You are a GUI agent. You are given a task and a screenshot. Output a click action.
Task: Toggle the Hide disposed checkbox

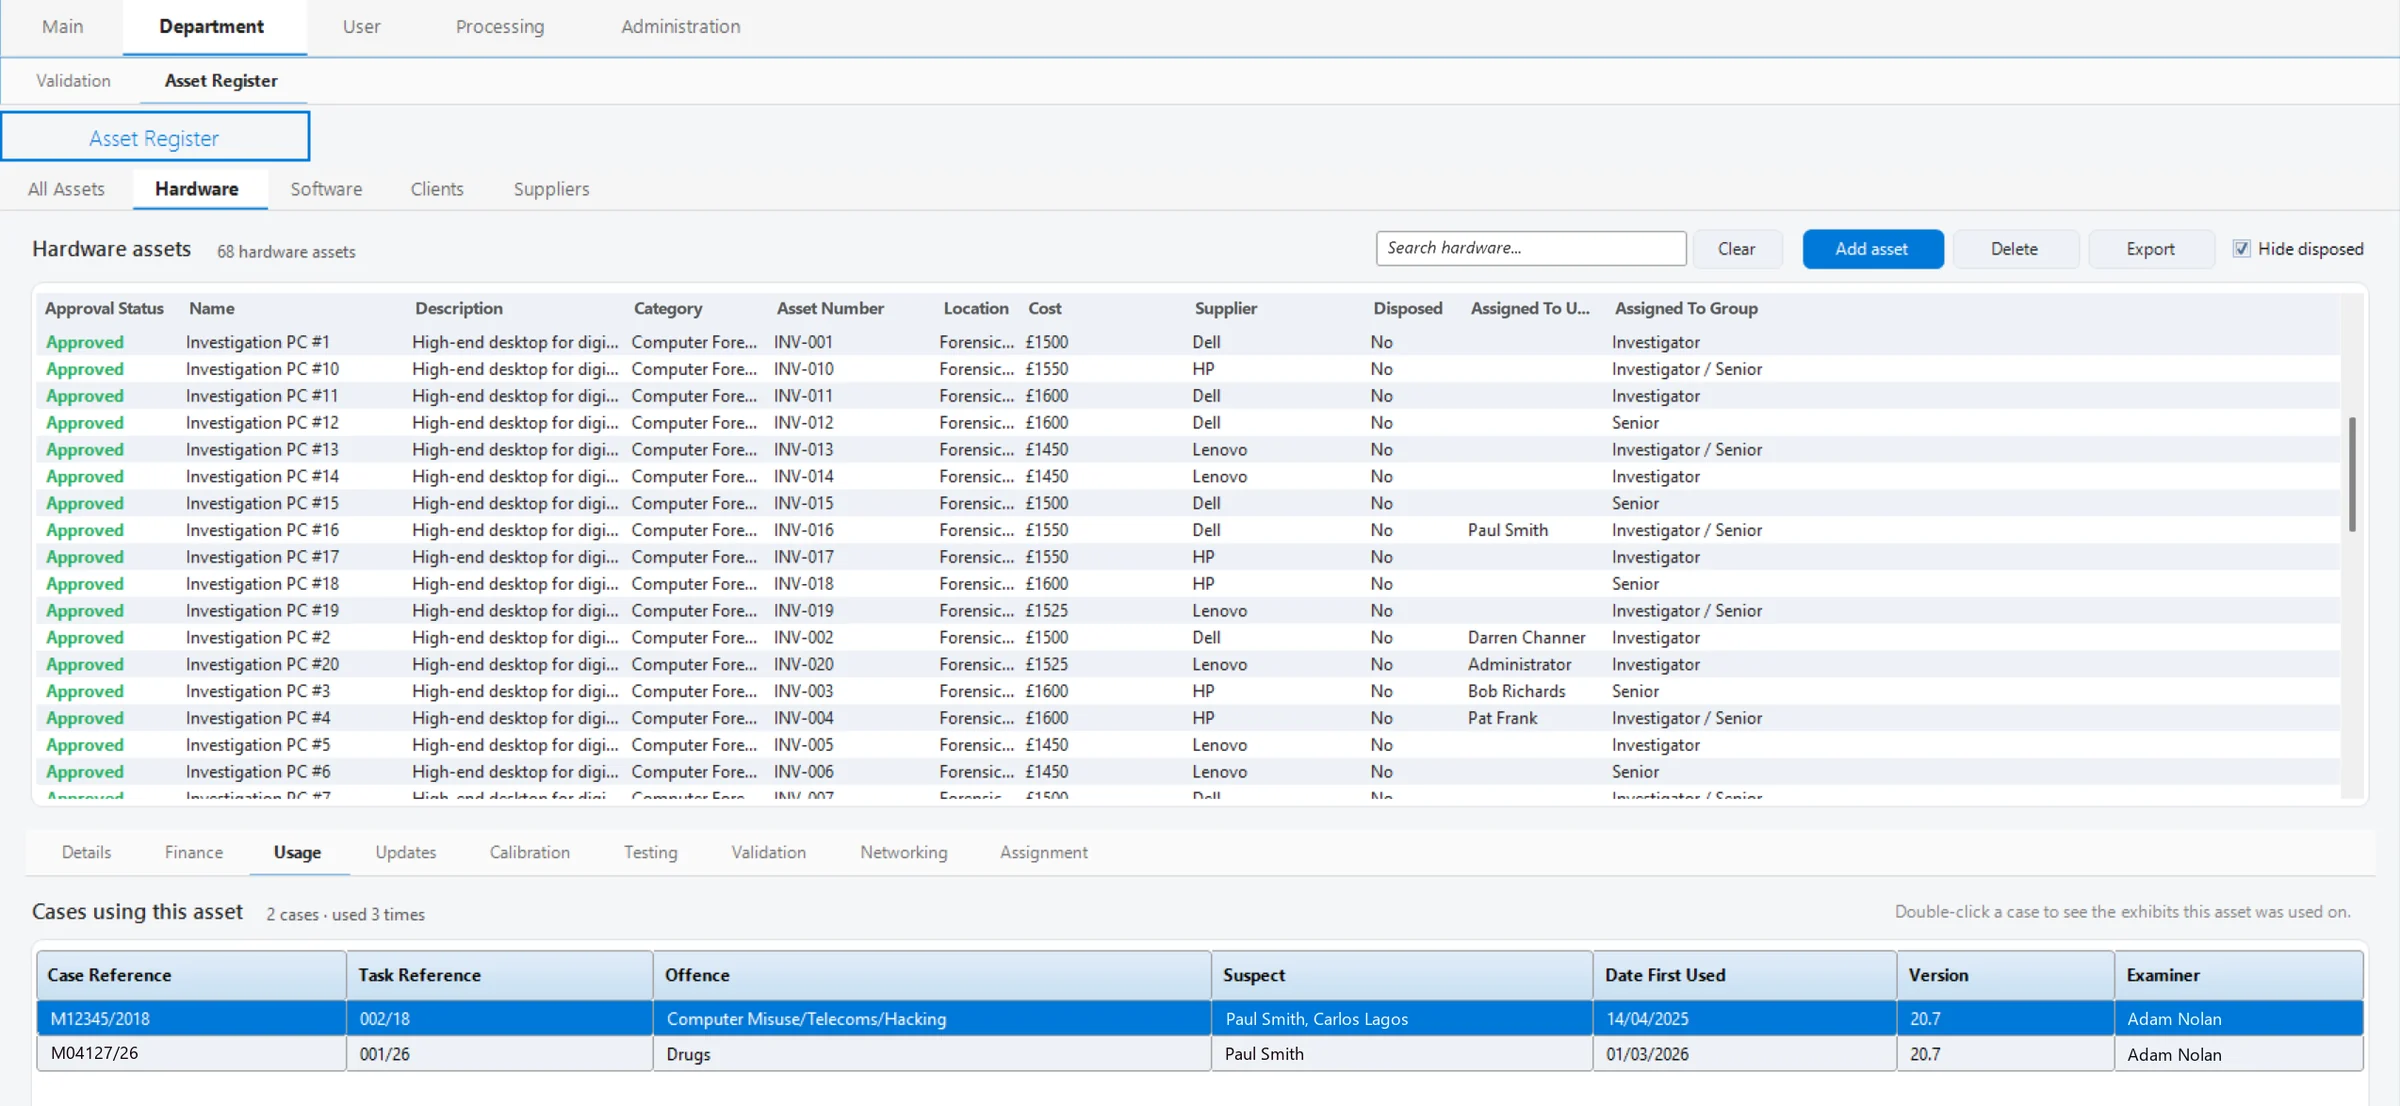tap(2241, 249)
